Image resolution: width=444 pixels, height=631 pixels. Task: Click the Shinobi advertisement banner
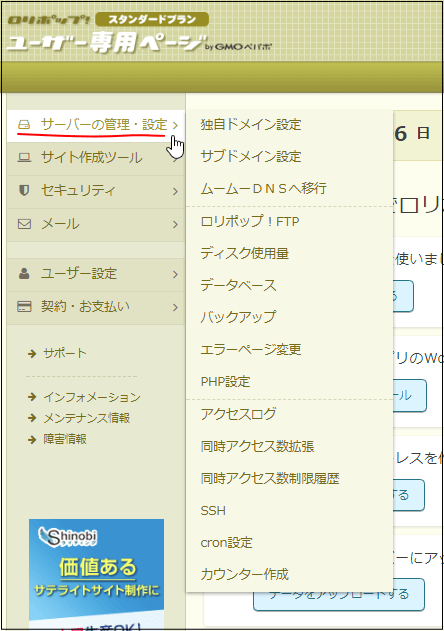pyautogui.click(x=96, y=573)
